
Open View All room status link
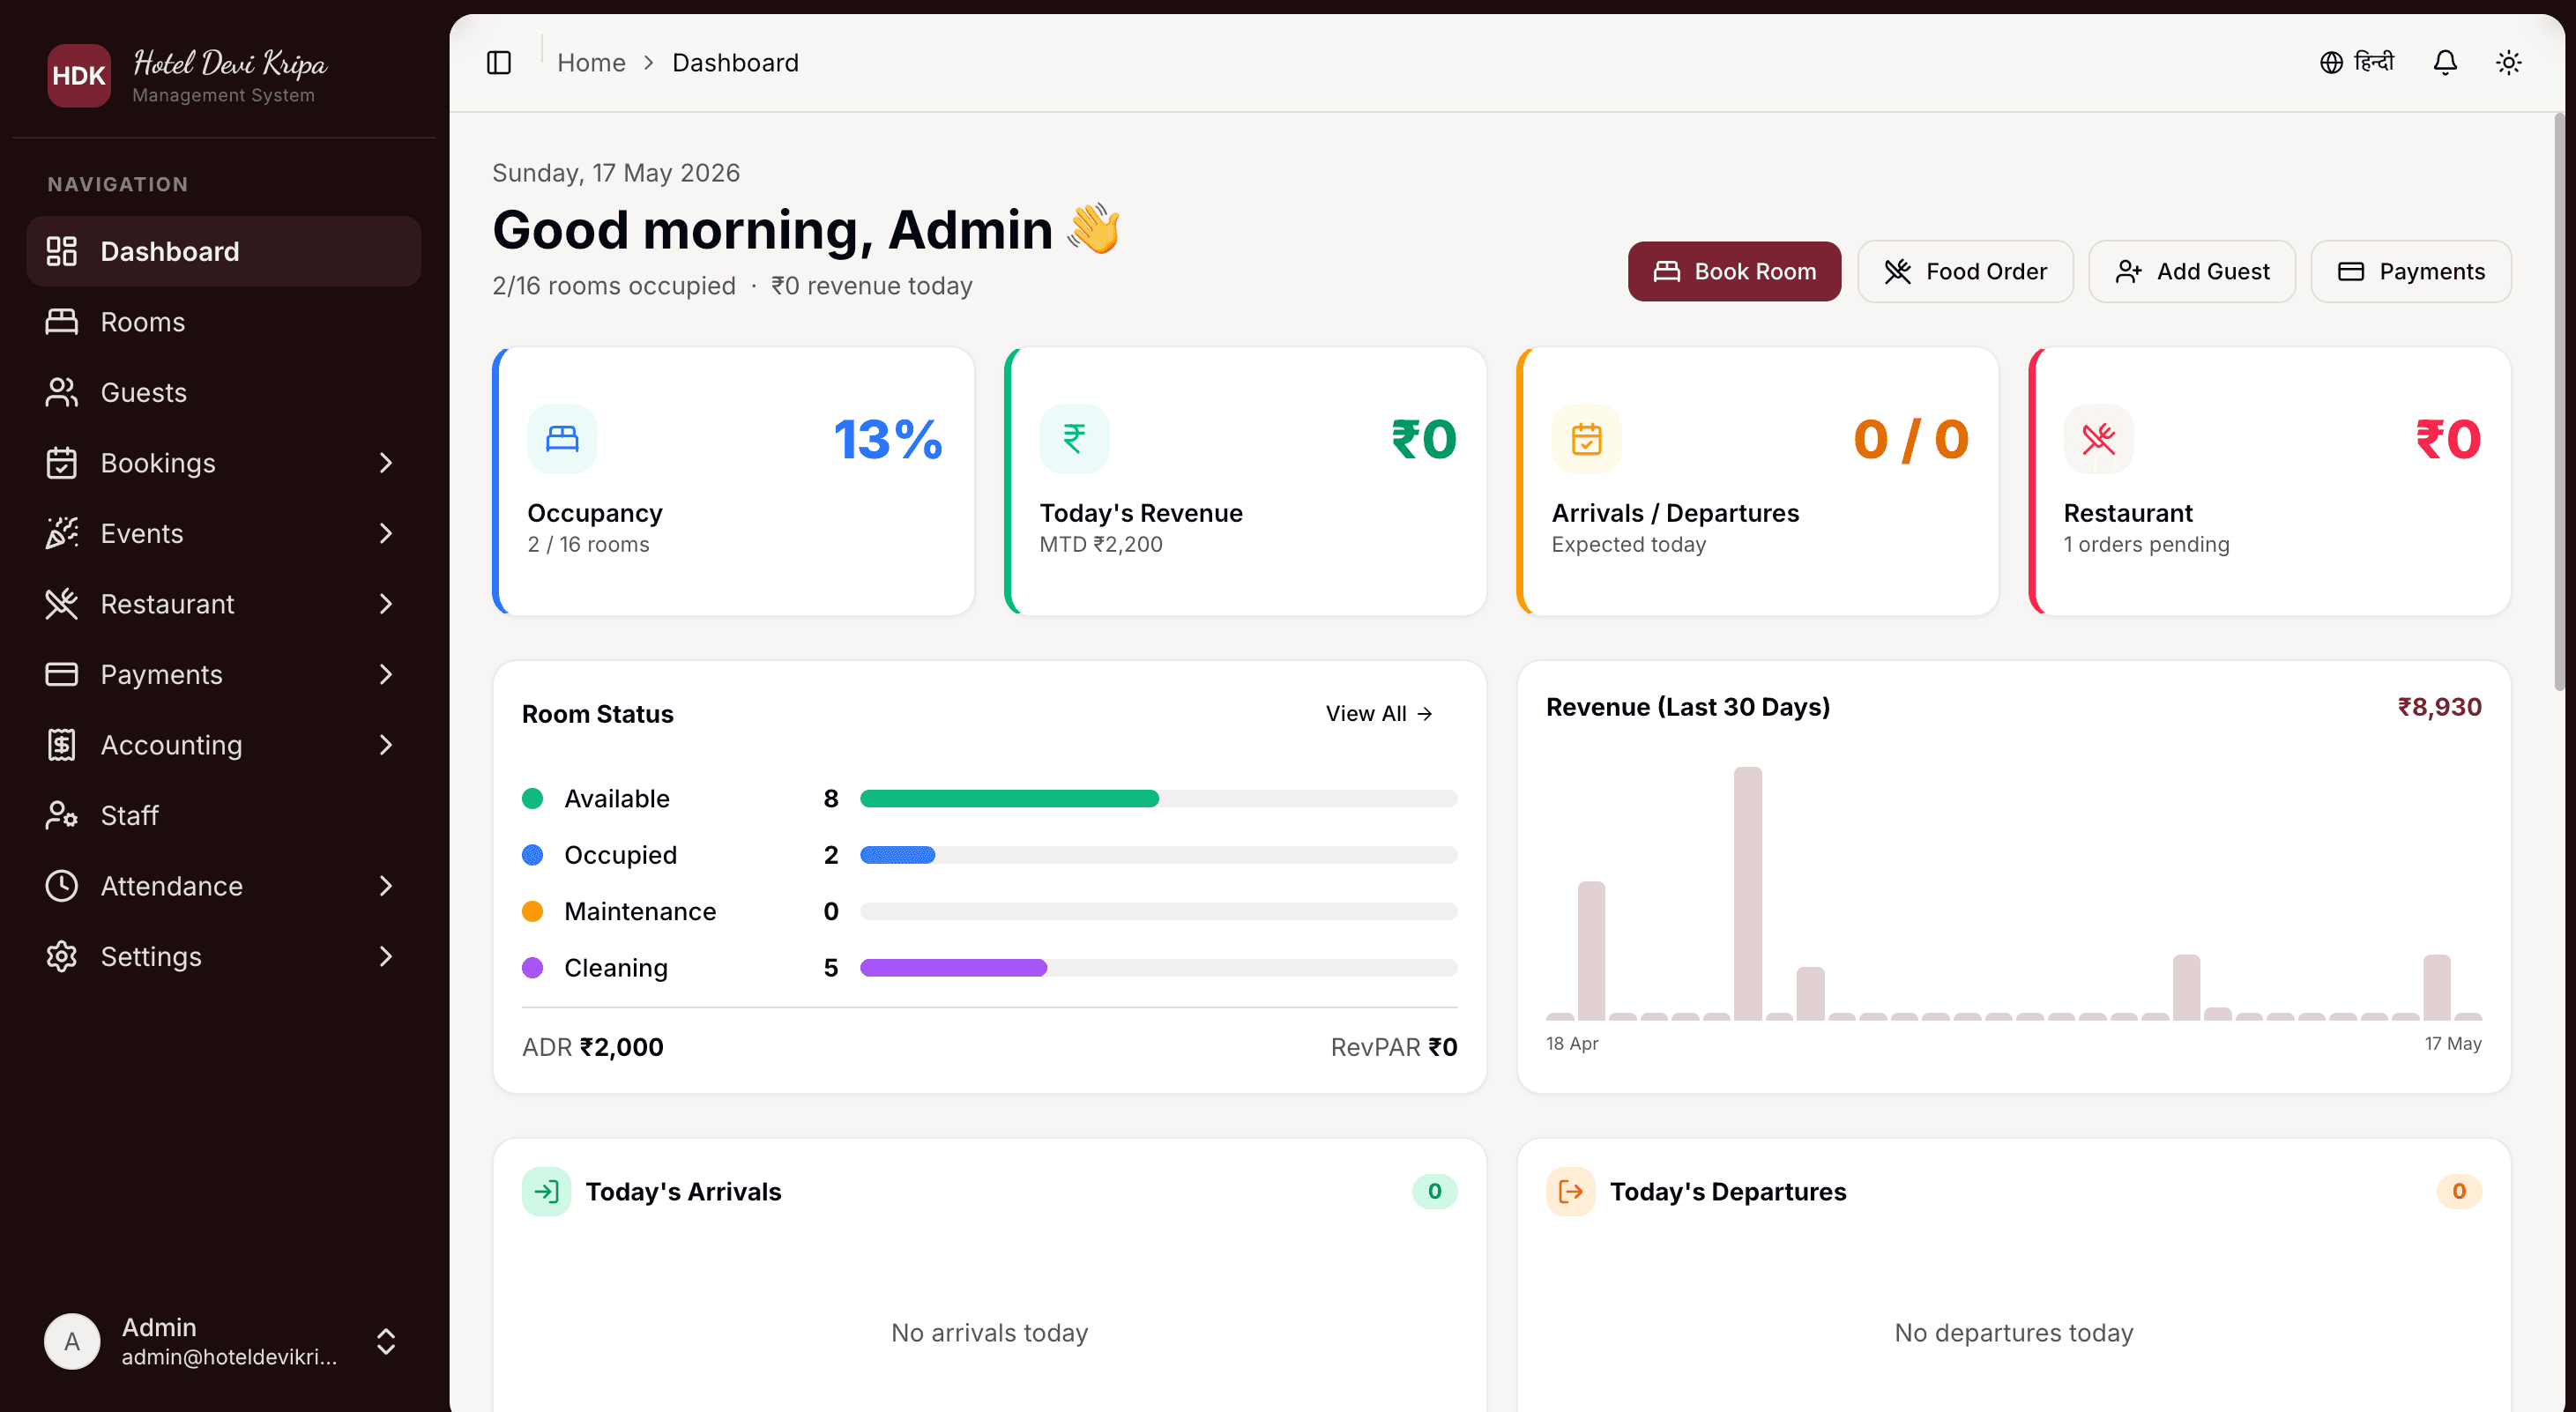pyautogui.click(x=1379, y=713)
